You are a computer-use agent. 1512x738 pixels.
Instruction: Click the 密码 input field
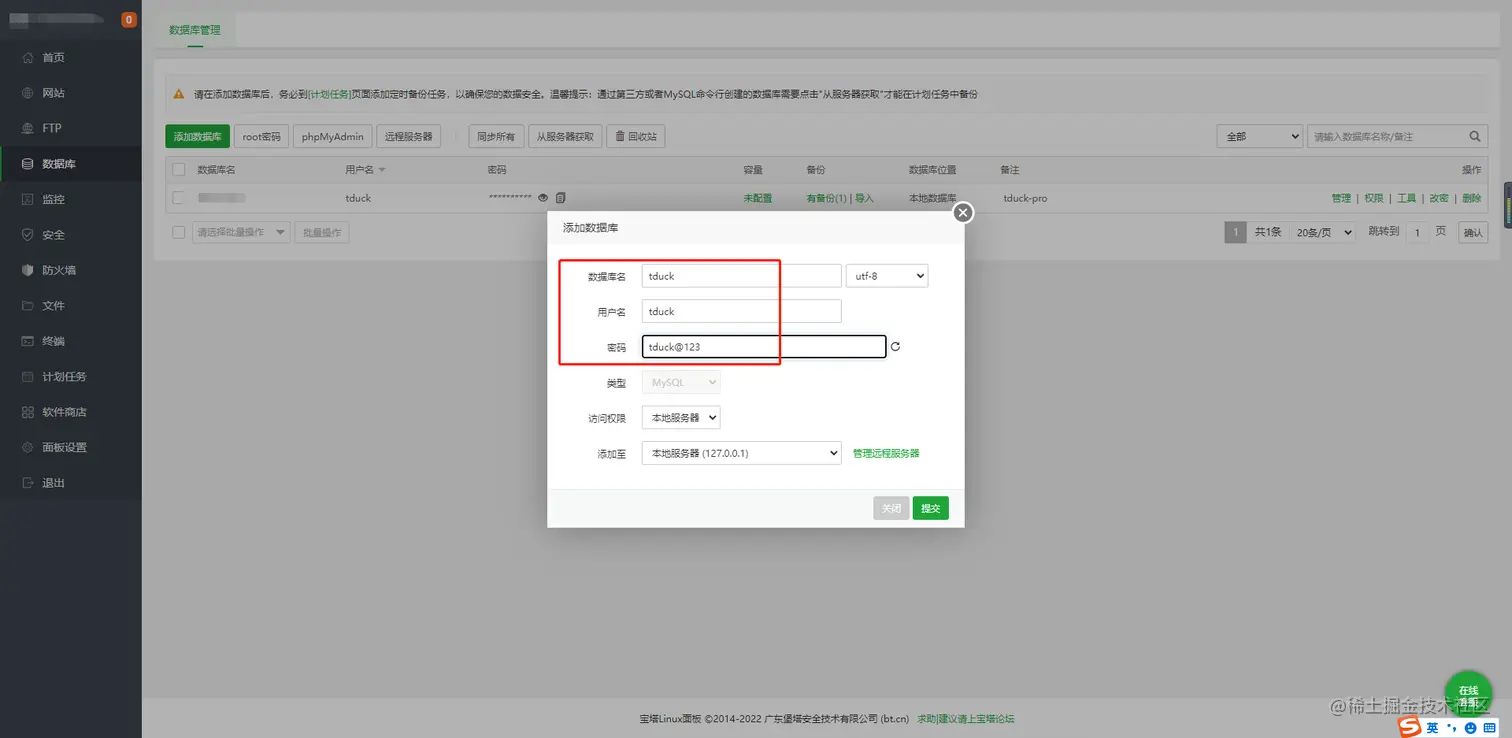tap(764, 346)
